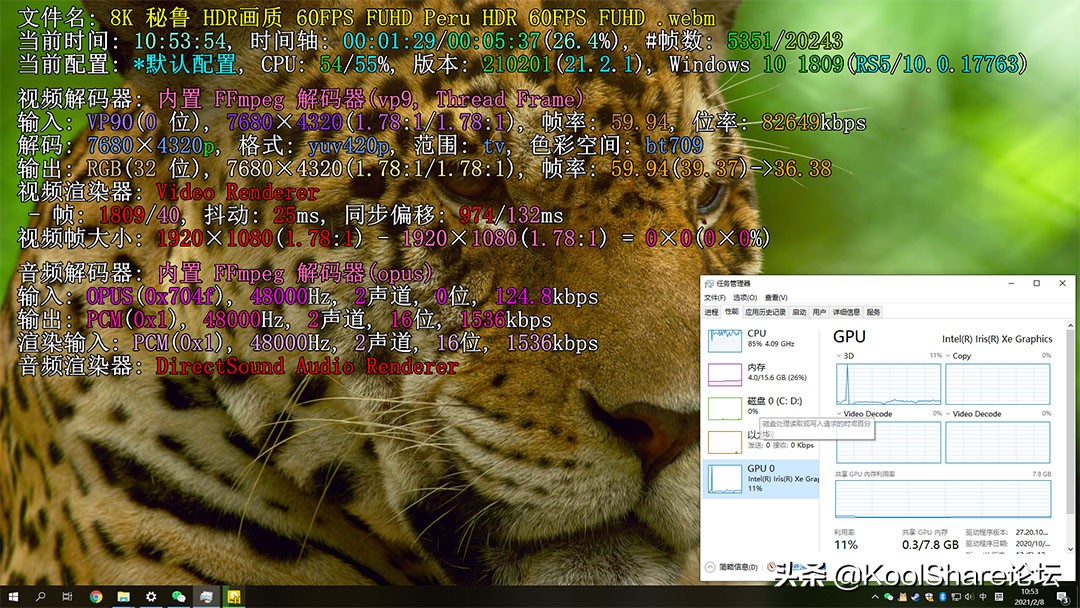
Task: Switch to the video player taskbar icon
Action: (235, 596)
